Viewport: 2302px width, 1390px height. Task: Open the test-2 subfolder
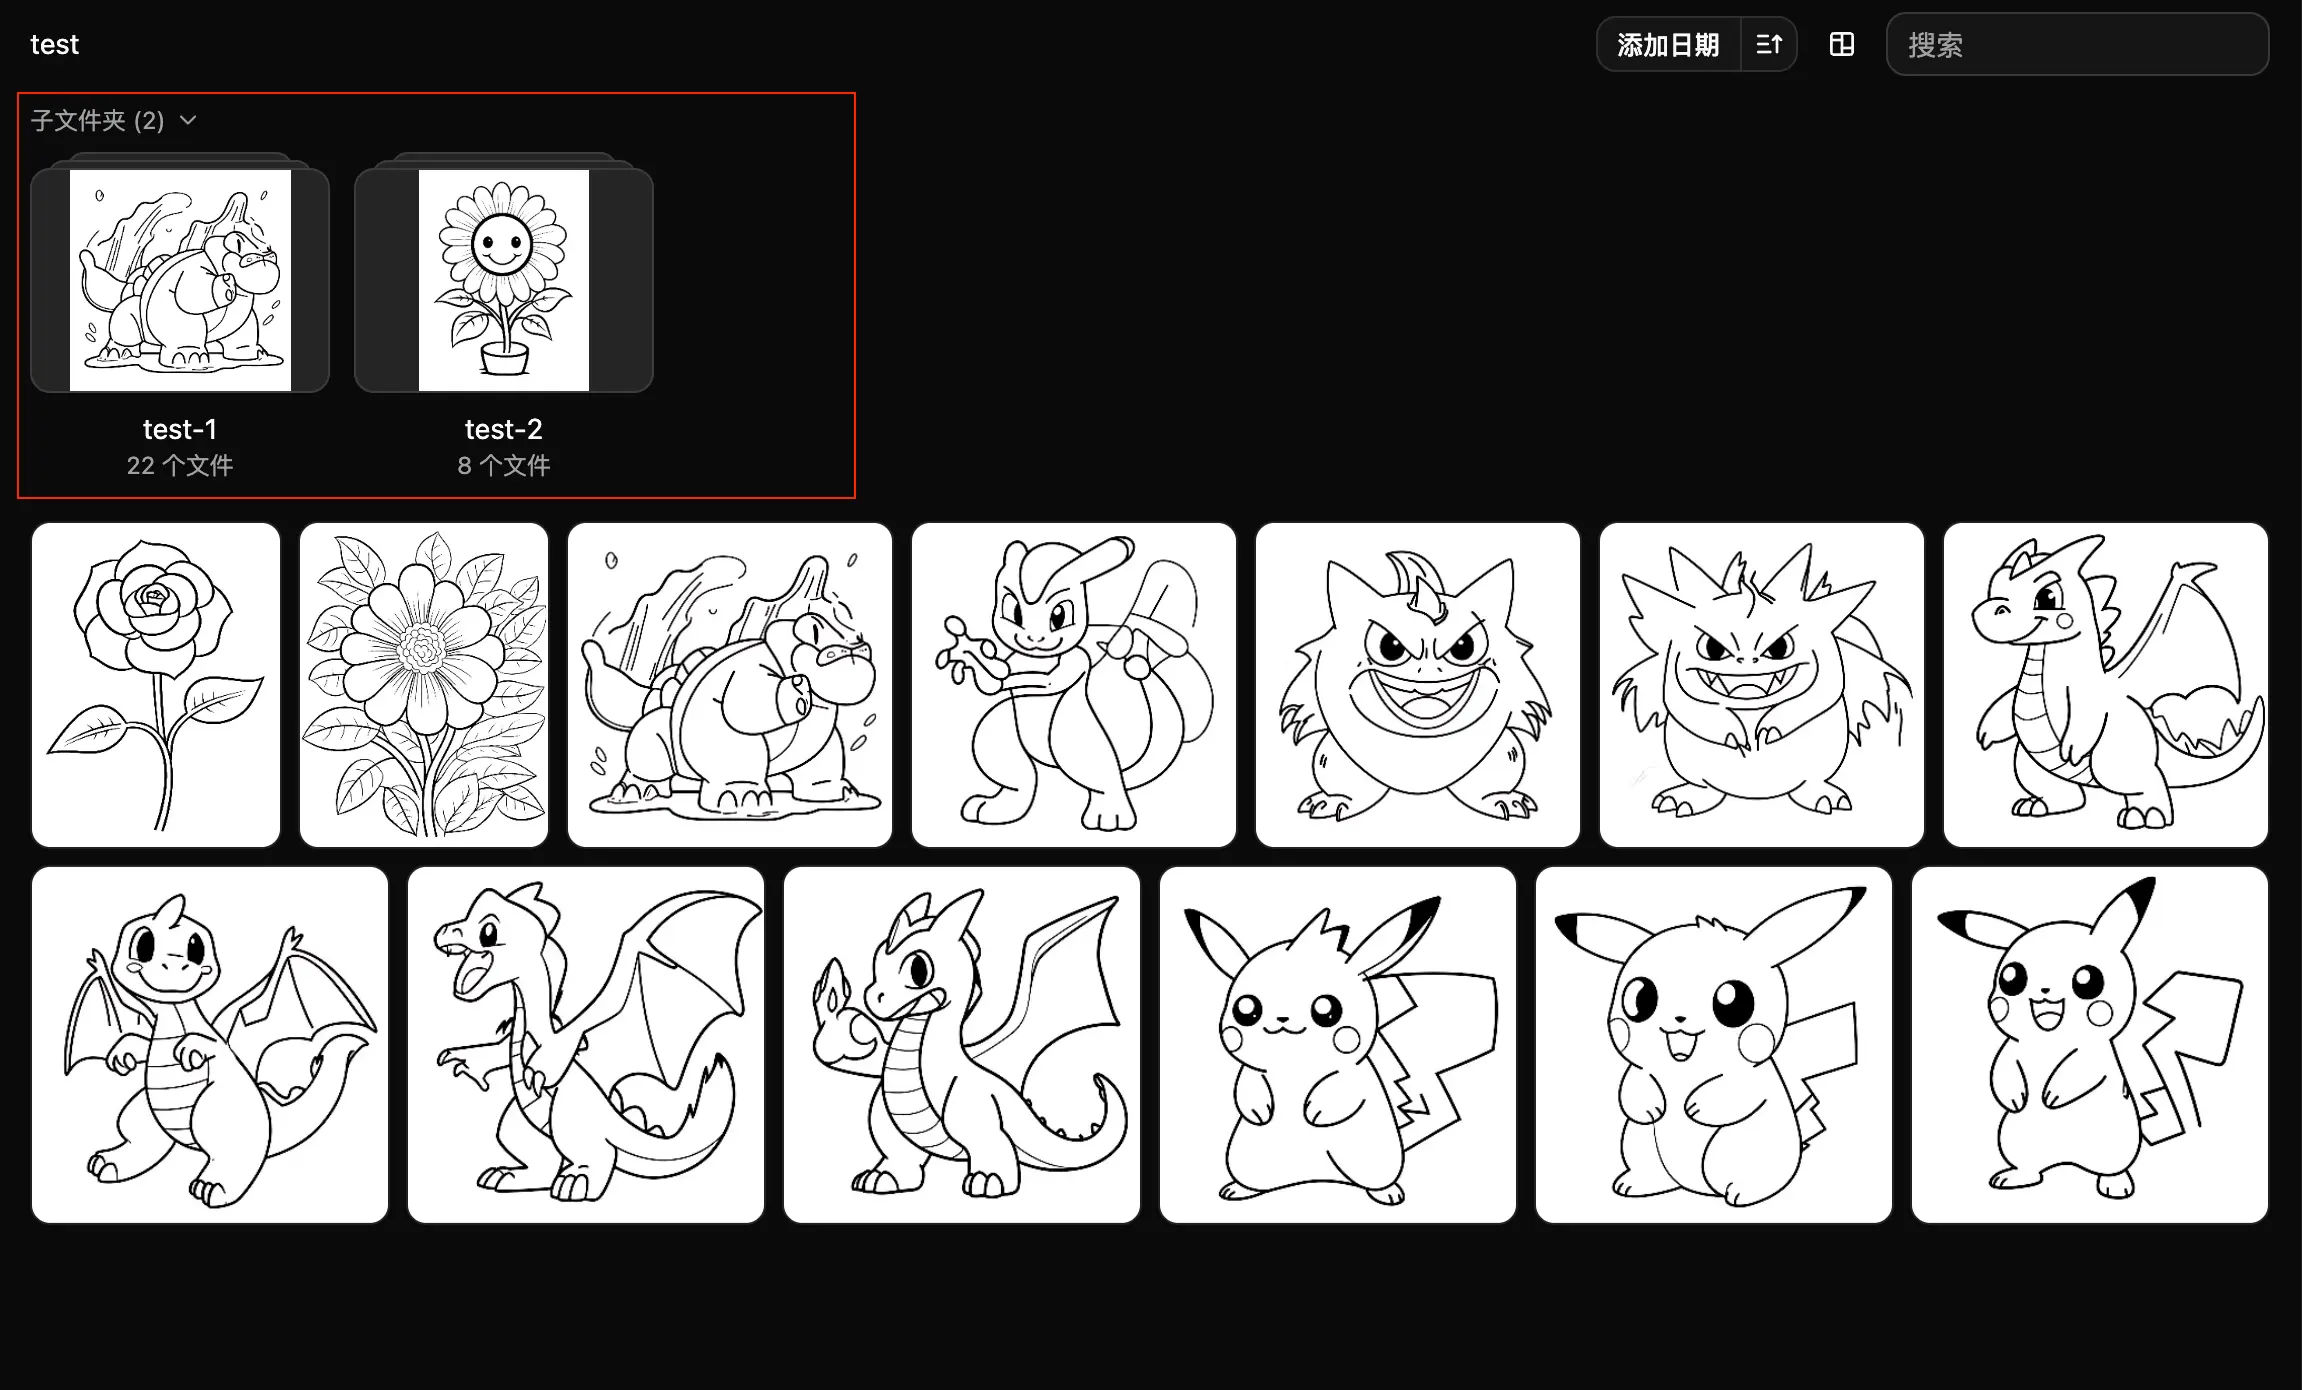[503, 280]
